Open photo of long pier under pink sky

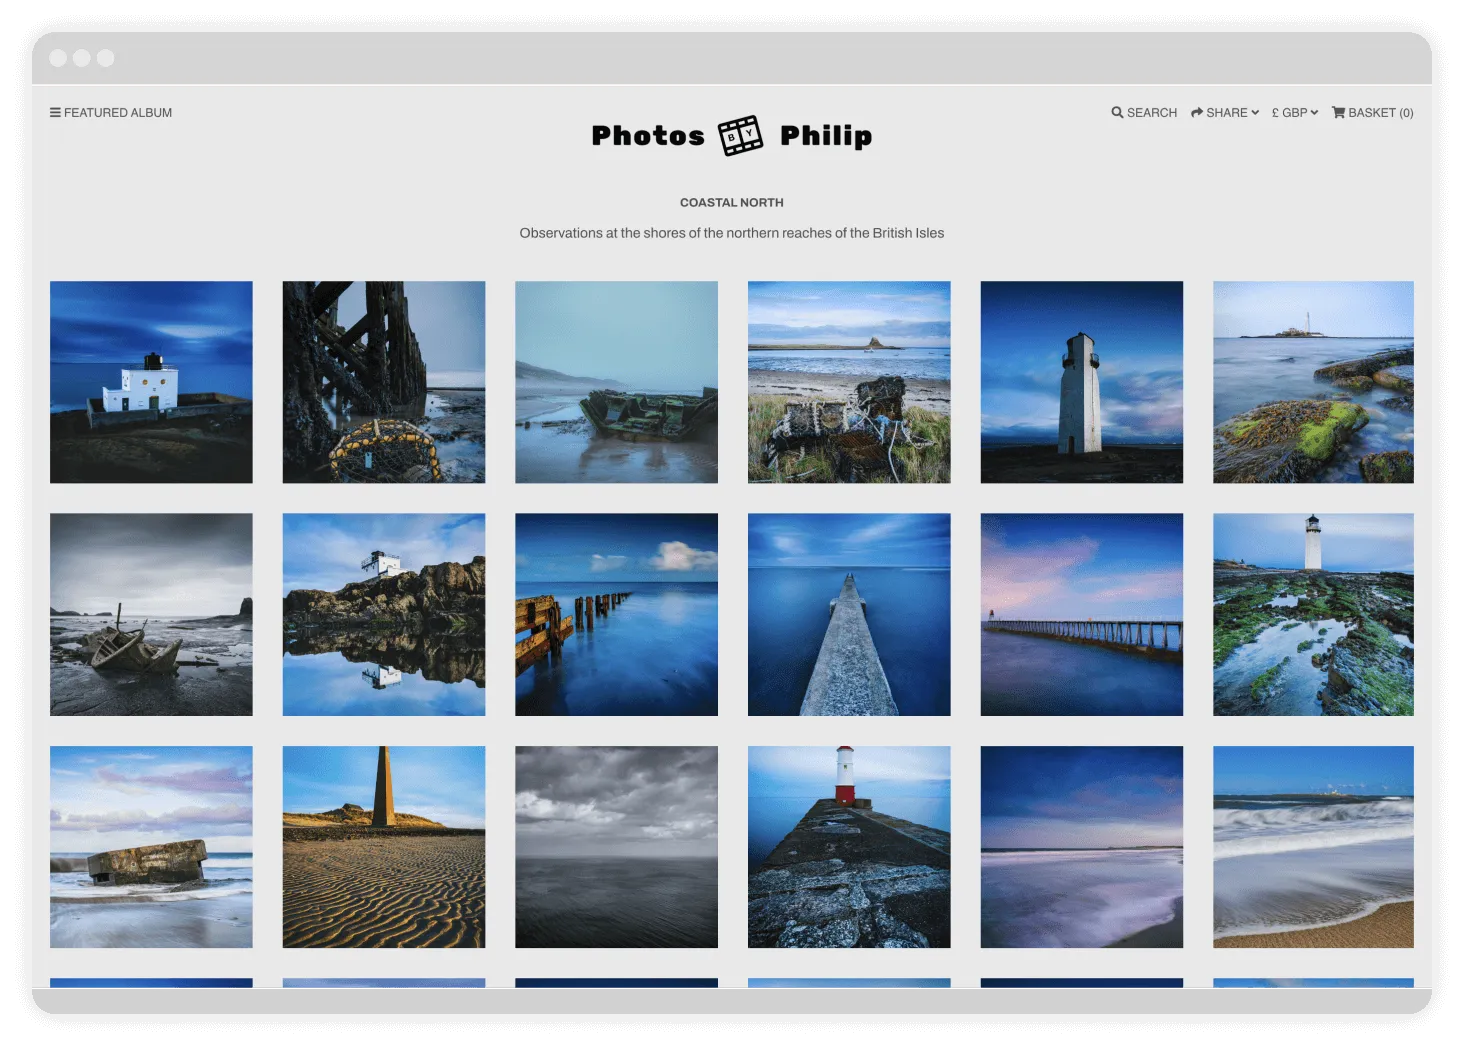(x=1082, y=615)
